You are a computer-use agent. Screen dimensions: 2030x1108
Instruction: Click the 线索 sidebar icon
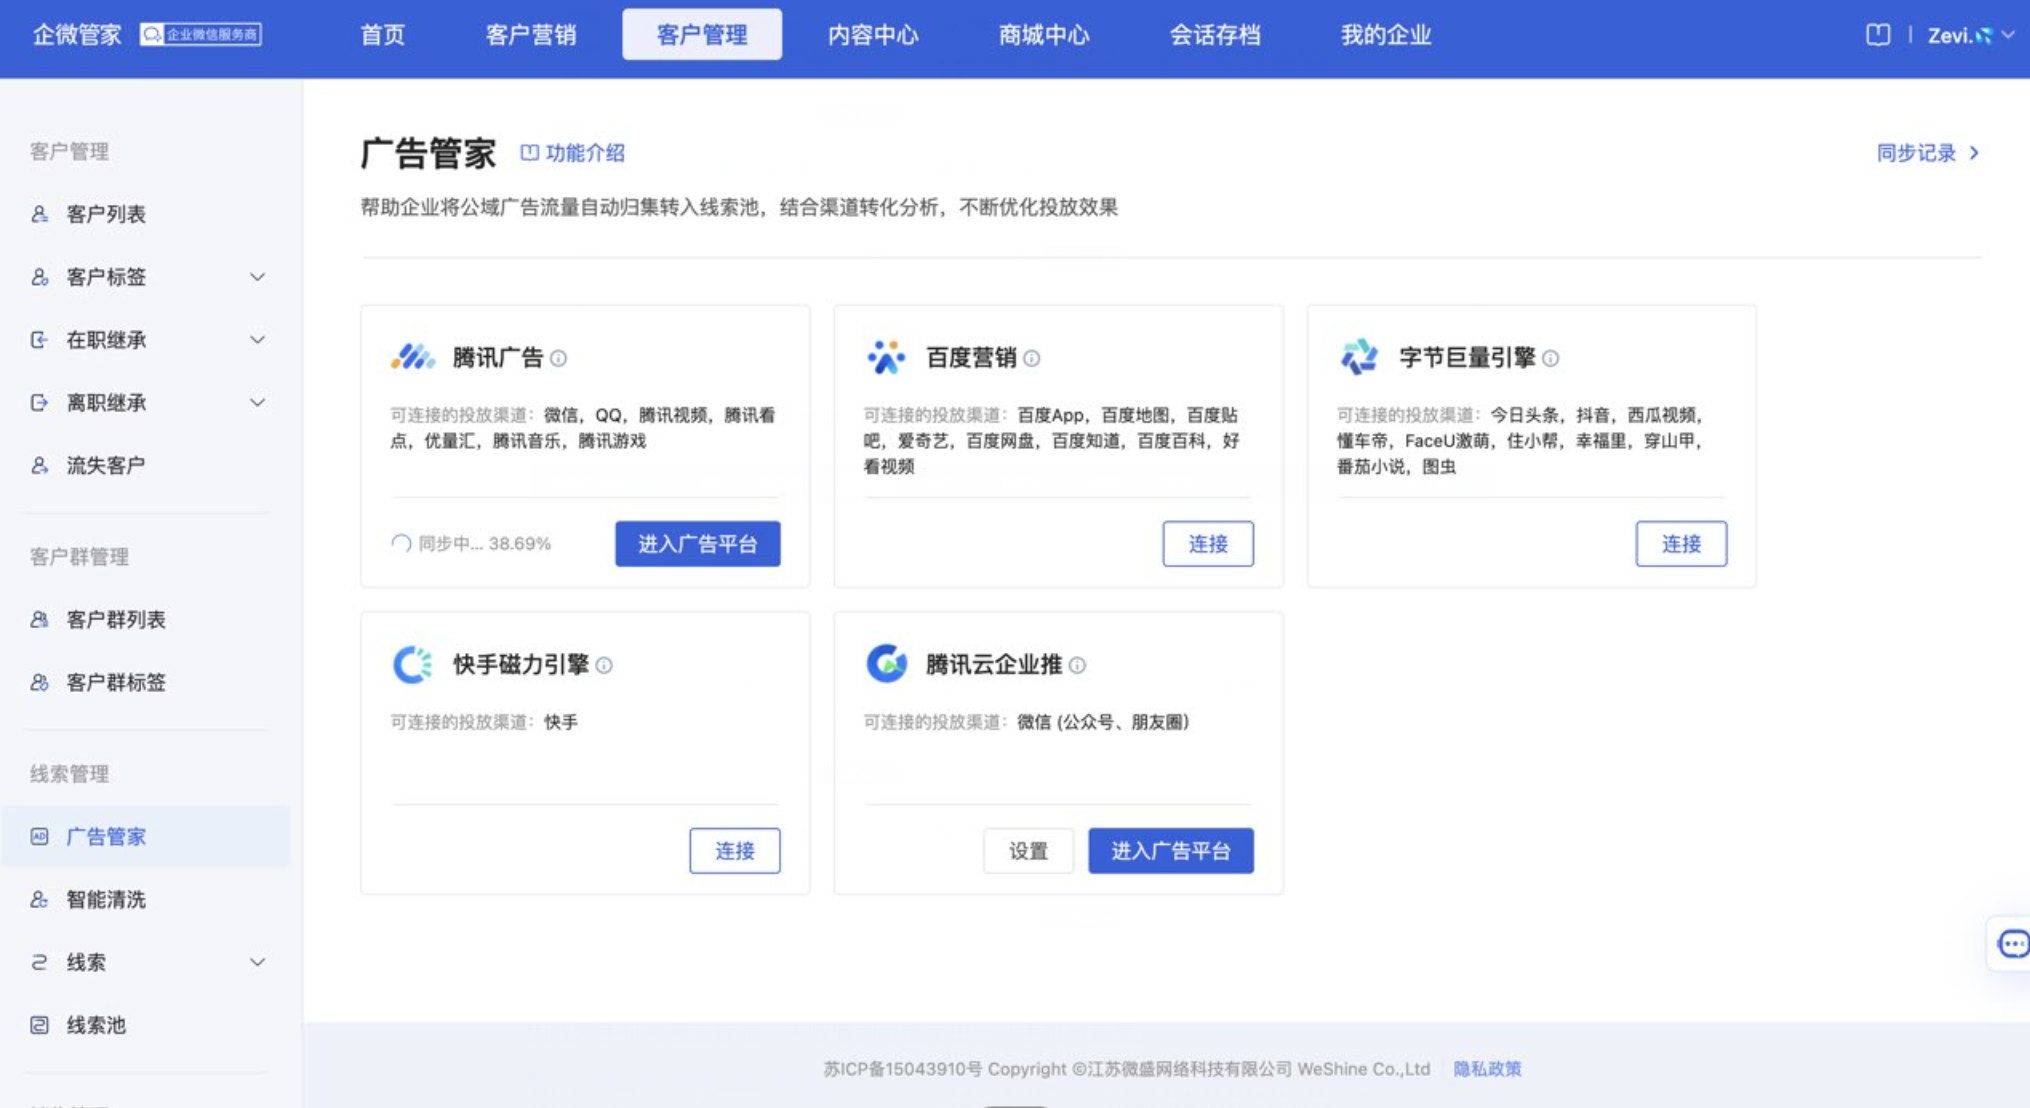[x=39, y=962]
